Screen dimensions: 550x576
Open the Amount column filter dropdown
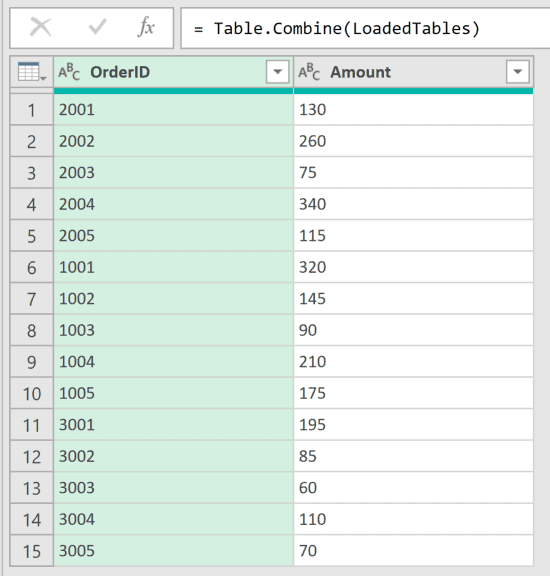[517, 72]
